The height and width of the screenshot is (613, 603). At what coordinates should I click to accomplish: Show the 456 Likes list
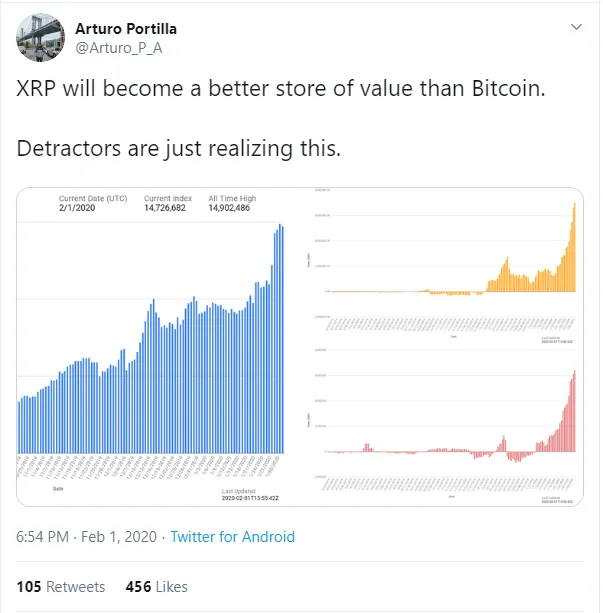click(156, 586)
